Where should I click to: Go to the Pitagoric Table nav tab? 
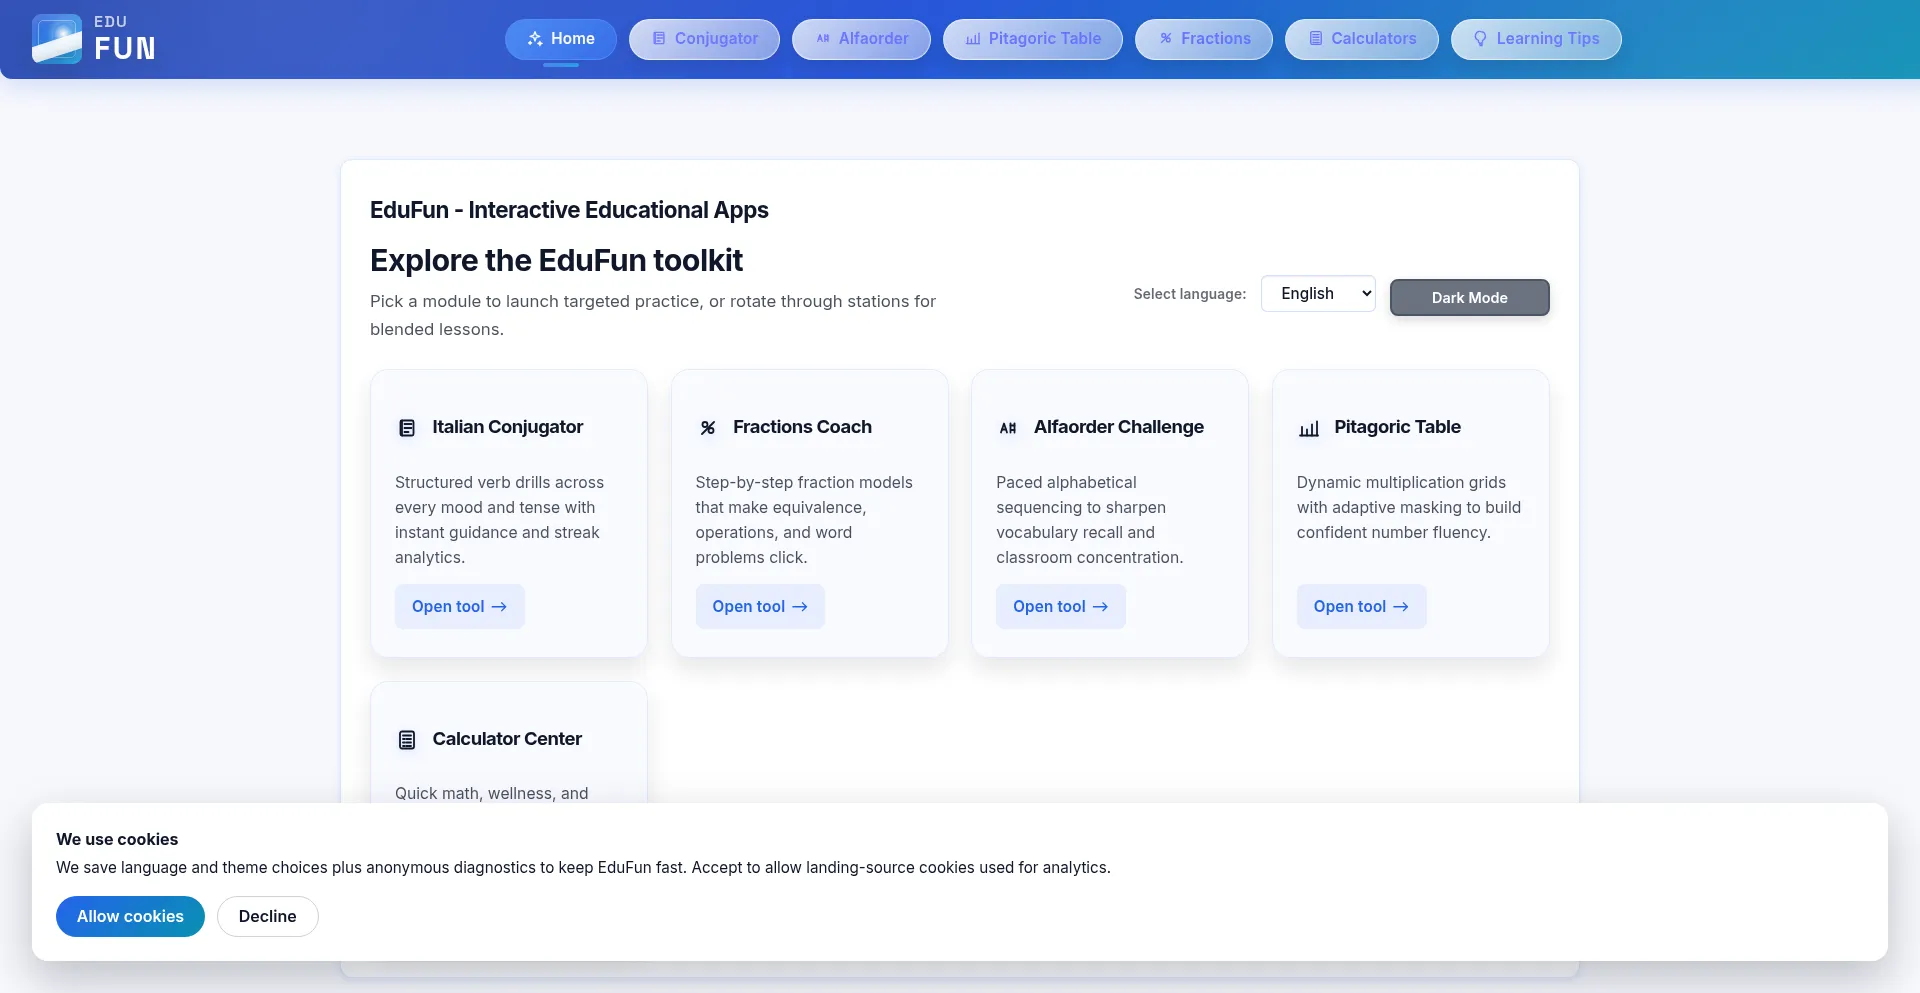1032,39
